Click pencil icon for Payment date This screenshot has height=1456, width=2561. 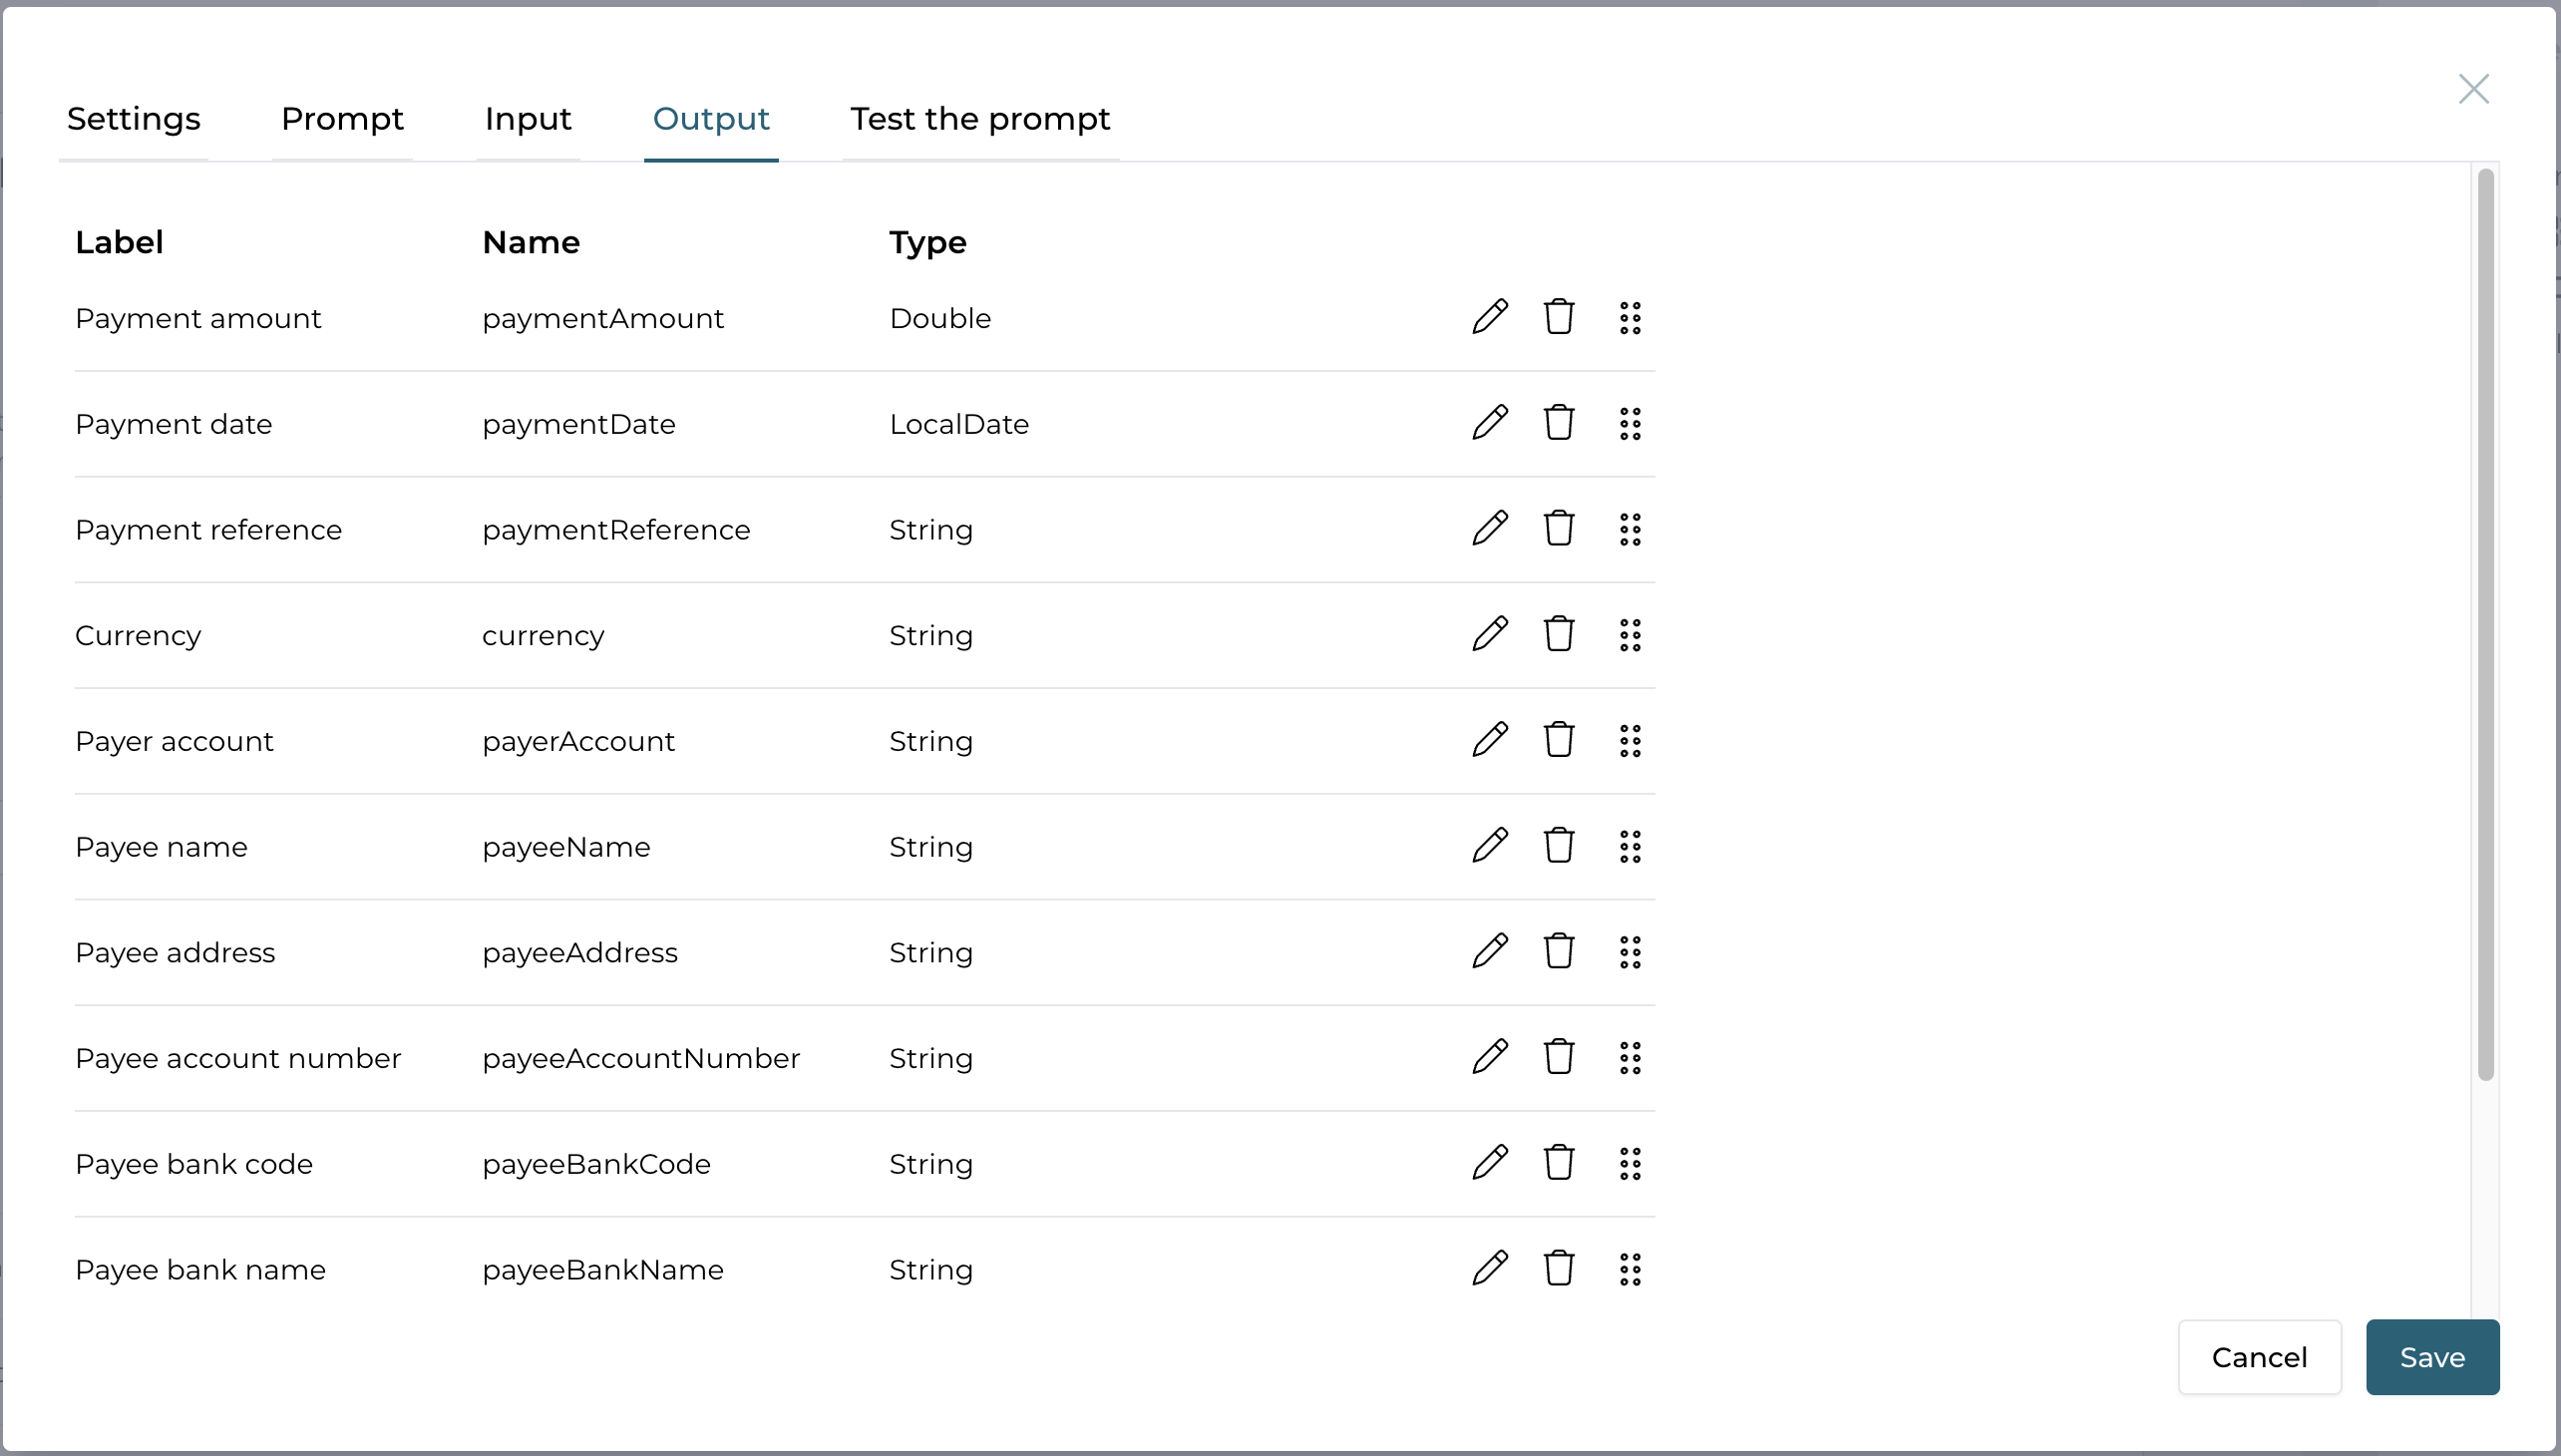coord(1490,423)
